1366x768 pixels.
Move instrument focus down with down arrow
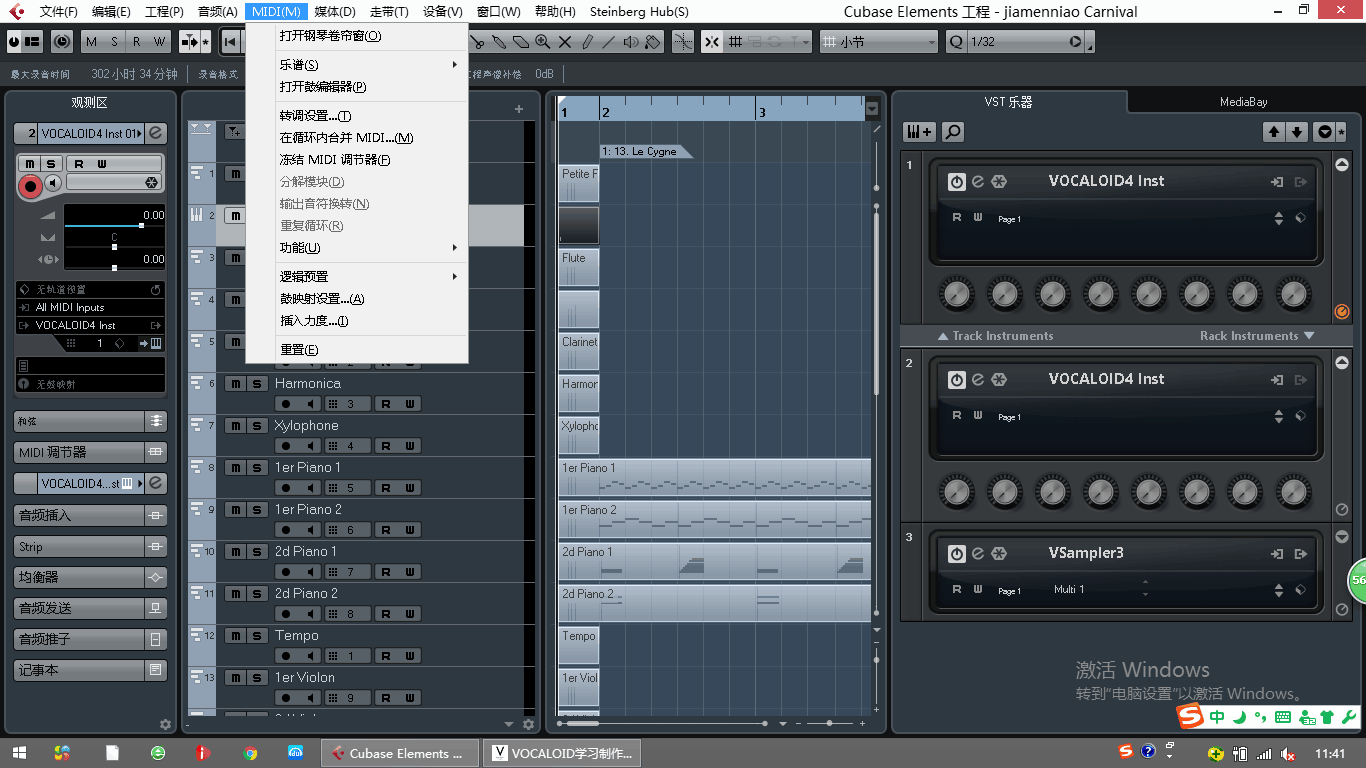pyautogui.click(x=1297, y=132)
